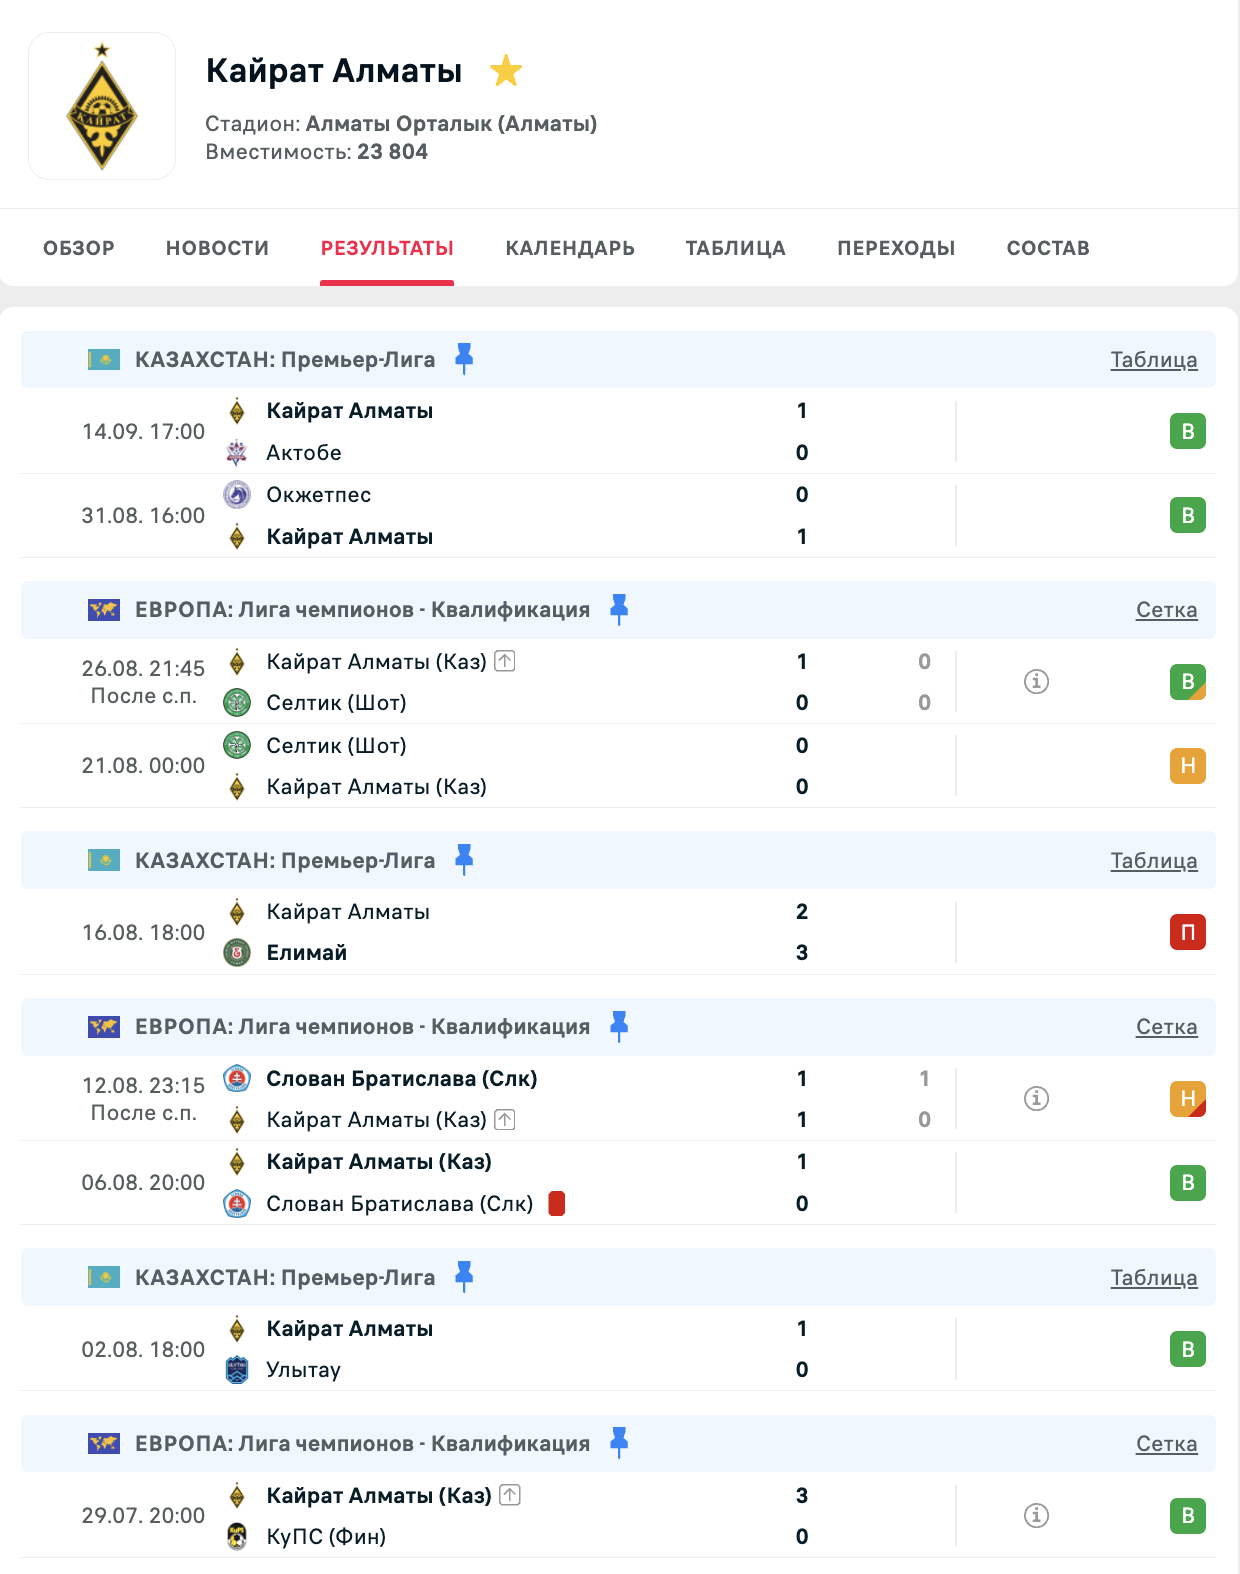Open ЕВРОПА: Лига чемпионов title above КуПС match
The height and width of the screenshot is (1574, 1240).
(x=362, y=1444)
